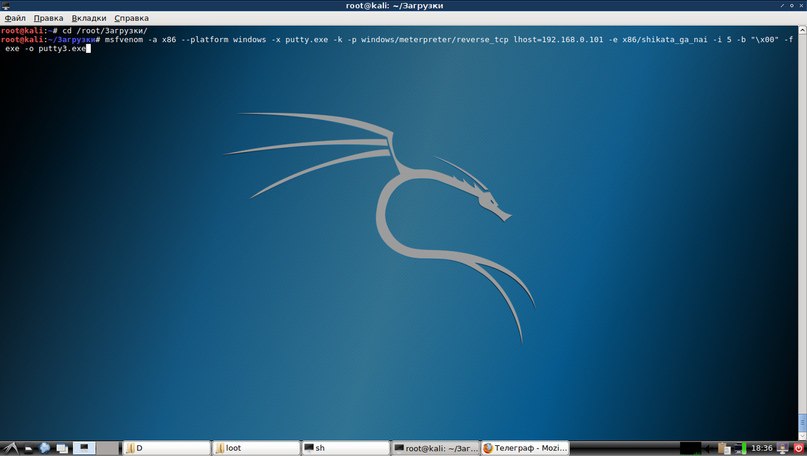Click the network monitor tray icon
807x456 pixels.
coord(740,448)
